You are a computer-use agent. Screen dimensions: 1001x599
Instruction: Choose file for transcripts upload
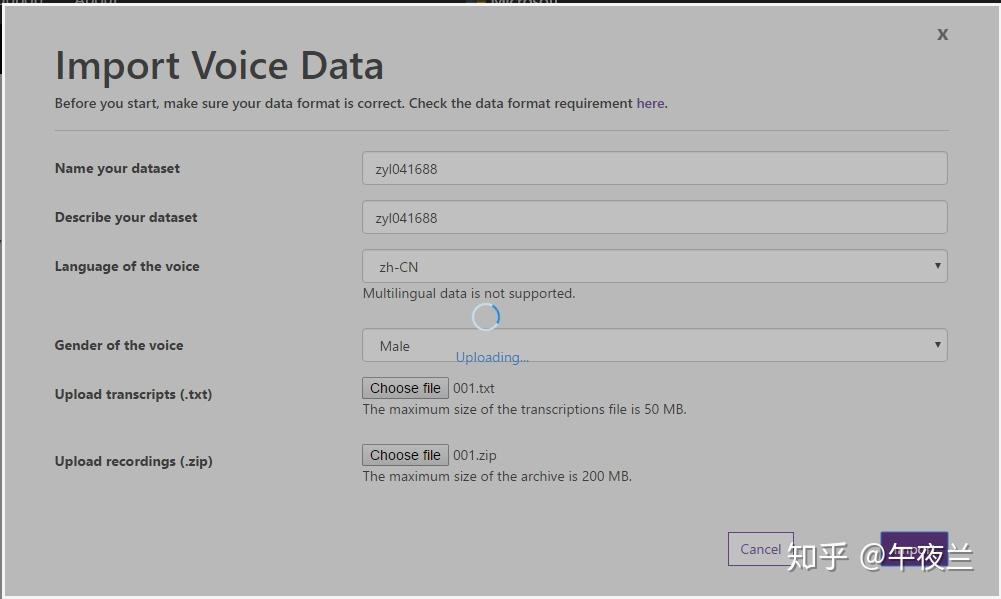(405, 388)
